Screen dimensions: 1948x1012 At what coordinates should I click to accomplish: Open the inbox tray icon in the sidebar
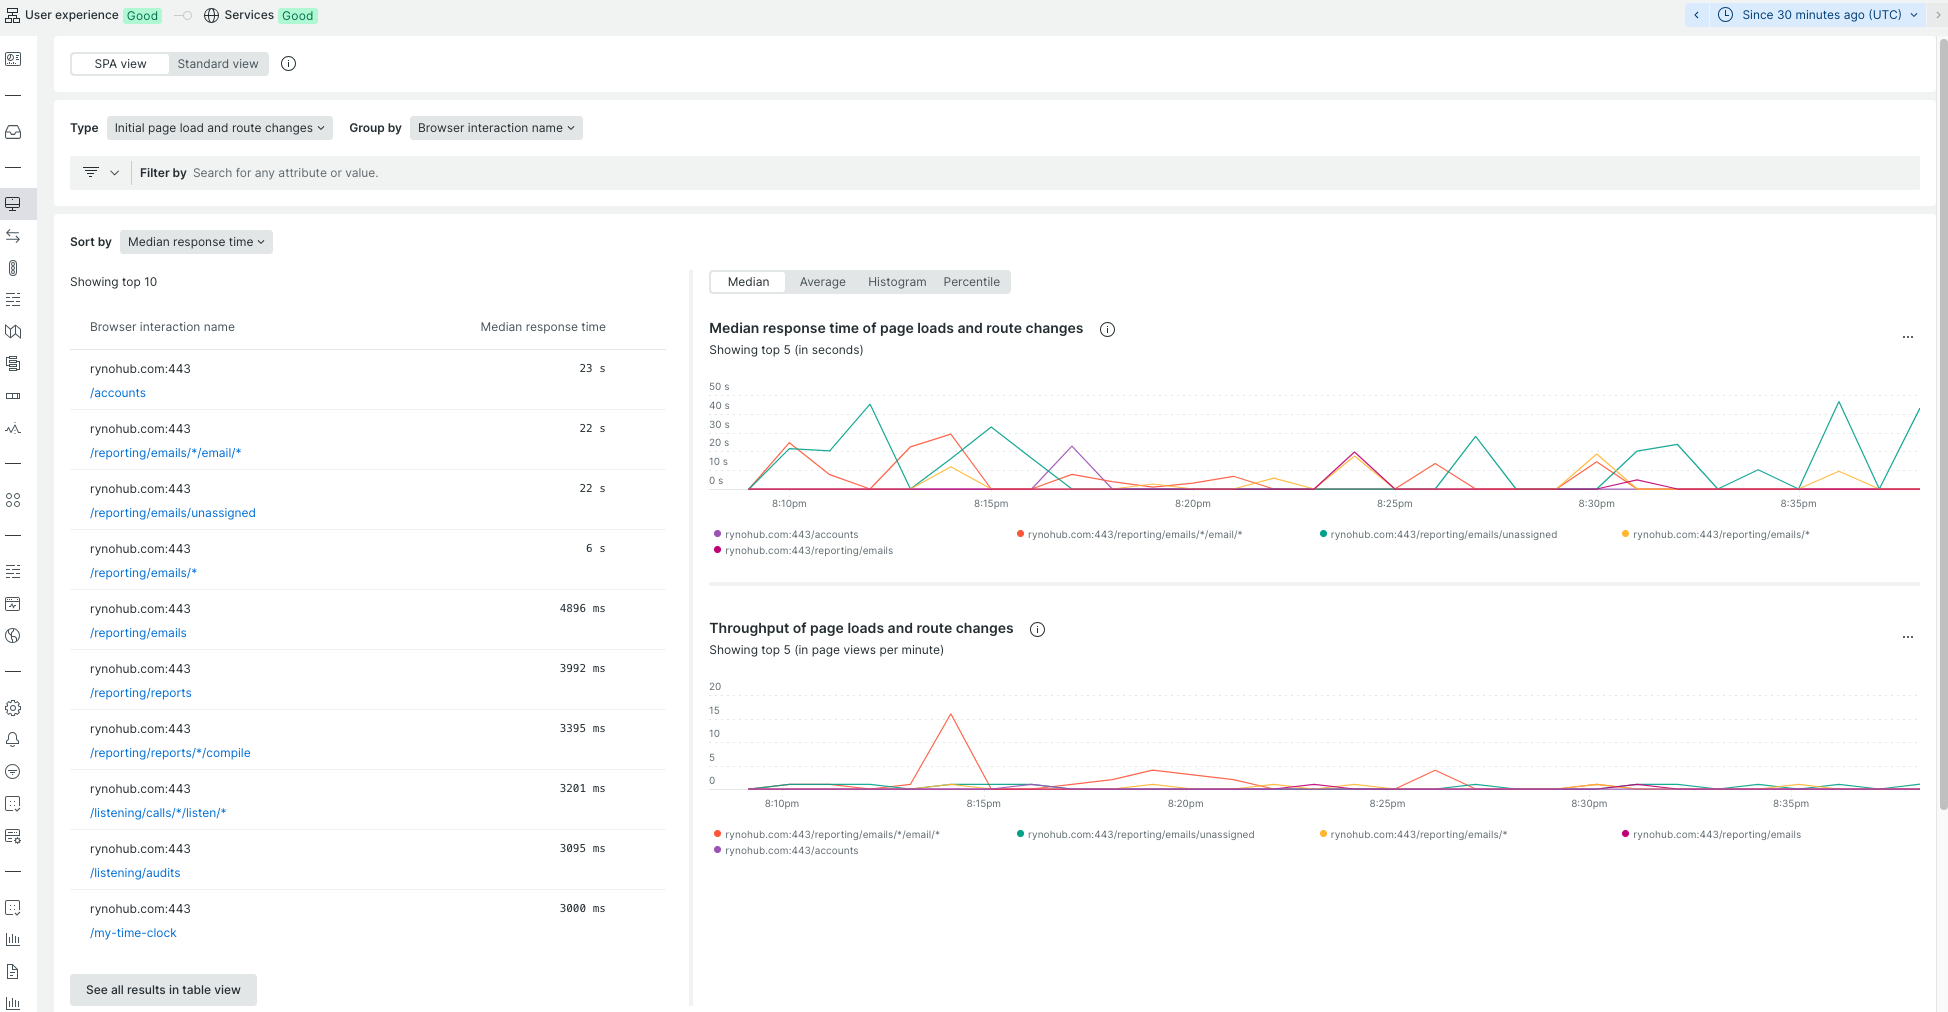(13, 132)
